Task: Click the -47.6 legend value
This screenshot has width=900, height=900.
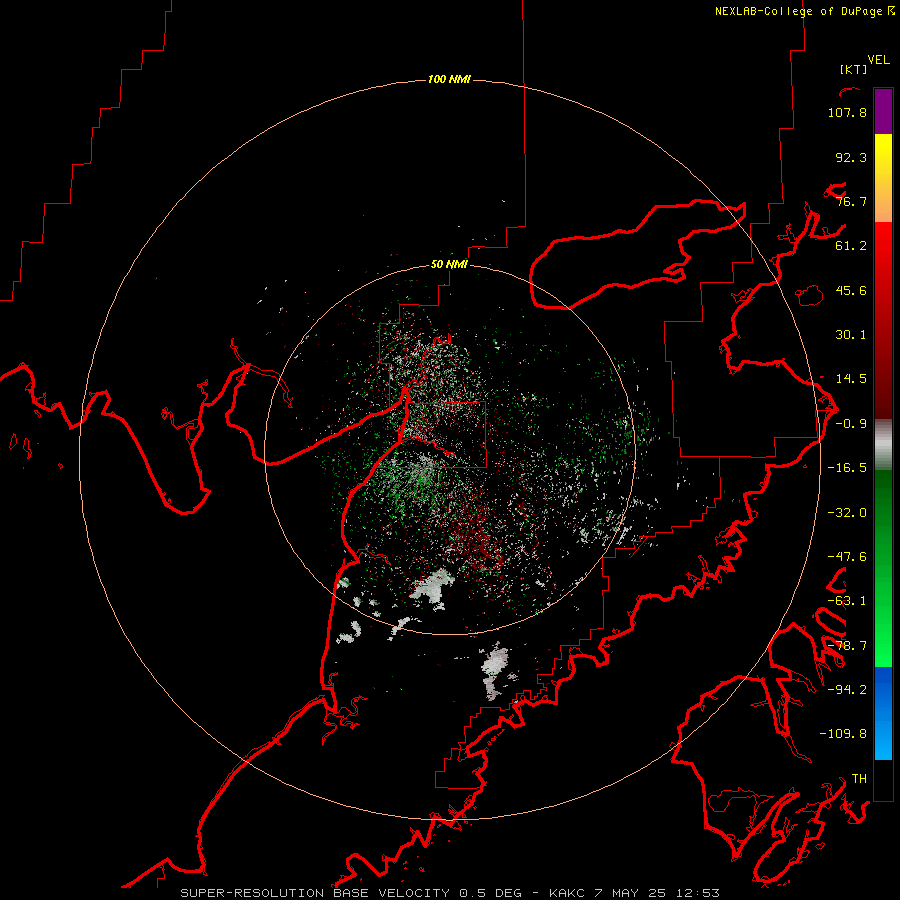Action: [847, 557]
